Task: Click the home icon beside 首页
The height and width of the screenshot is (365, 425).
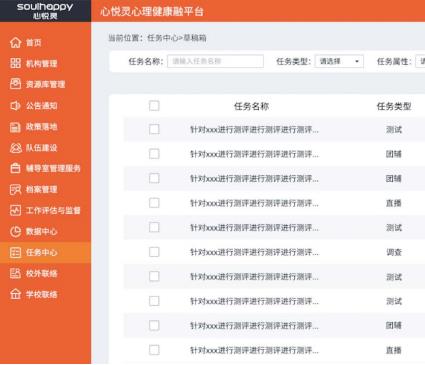Action: [x=16, y=42]
